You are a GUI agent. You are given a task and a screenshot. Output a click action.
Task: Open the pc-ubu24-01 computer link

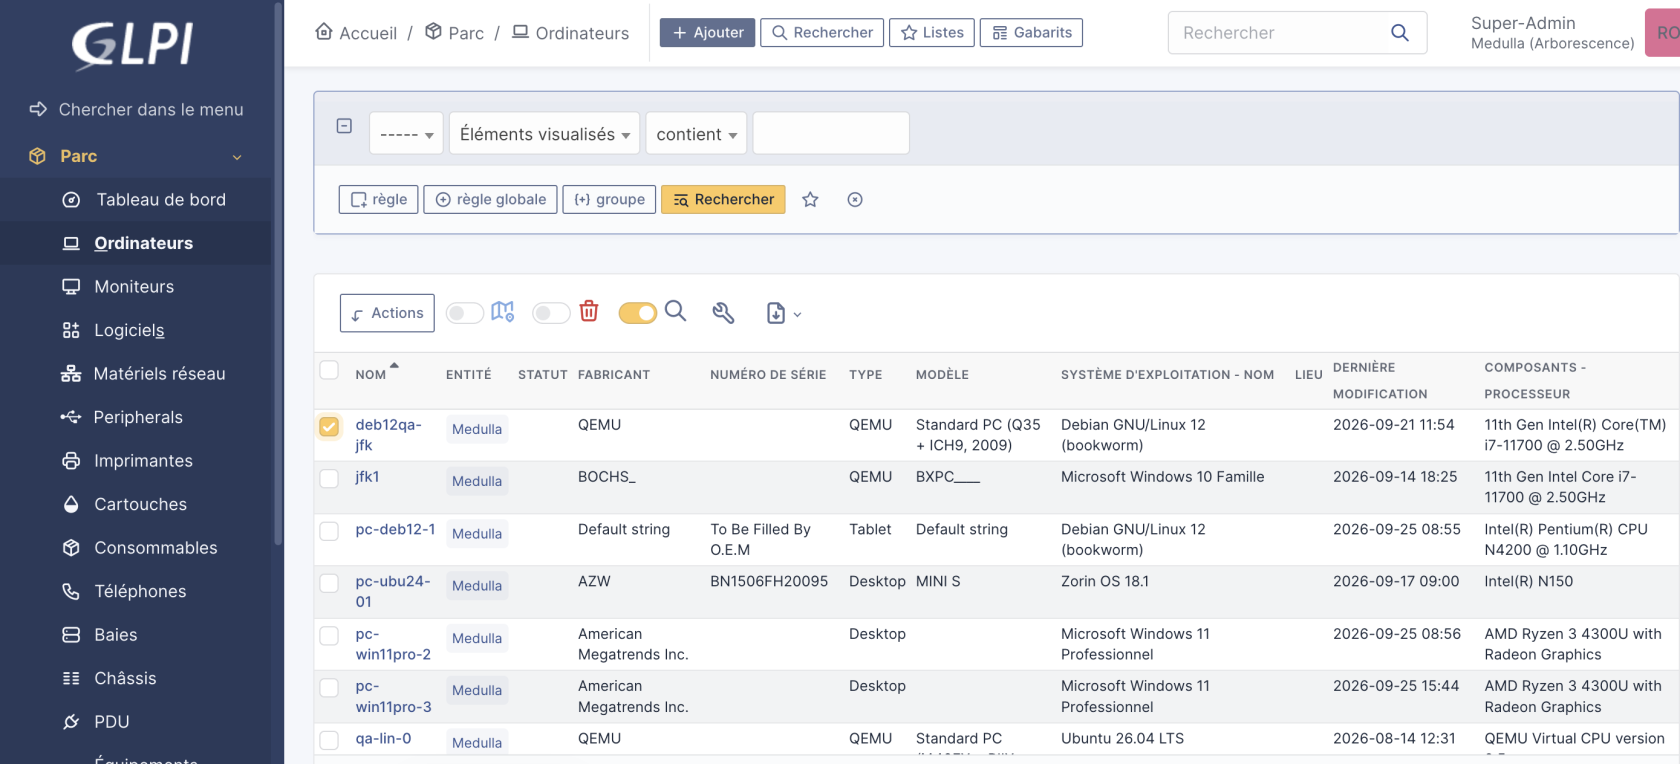click(393, 592)
